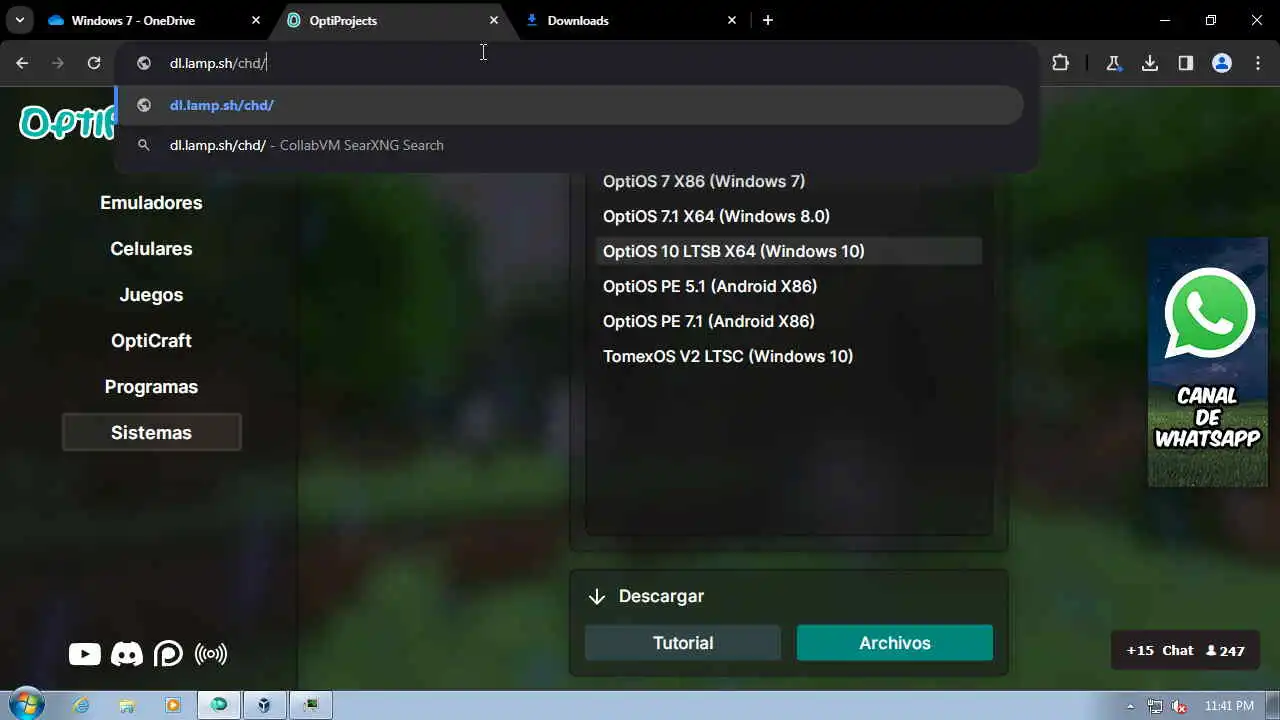Viewport: 1280px width, 720px height.
Task: Open Windows Media Player in taskbar
Action: pyautogui.click(x=173, y=705)
